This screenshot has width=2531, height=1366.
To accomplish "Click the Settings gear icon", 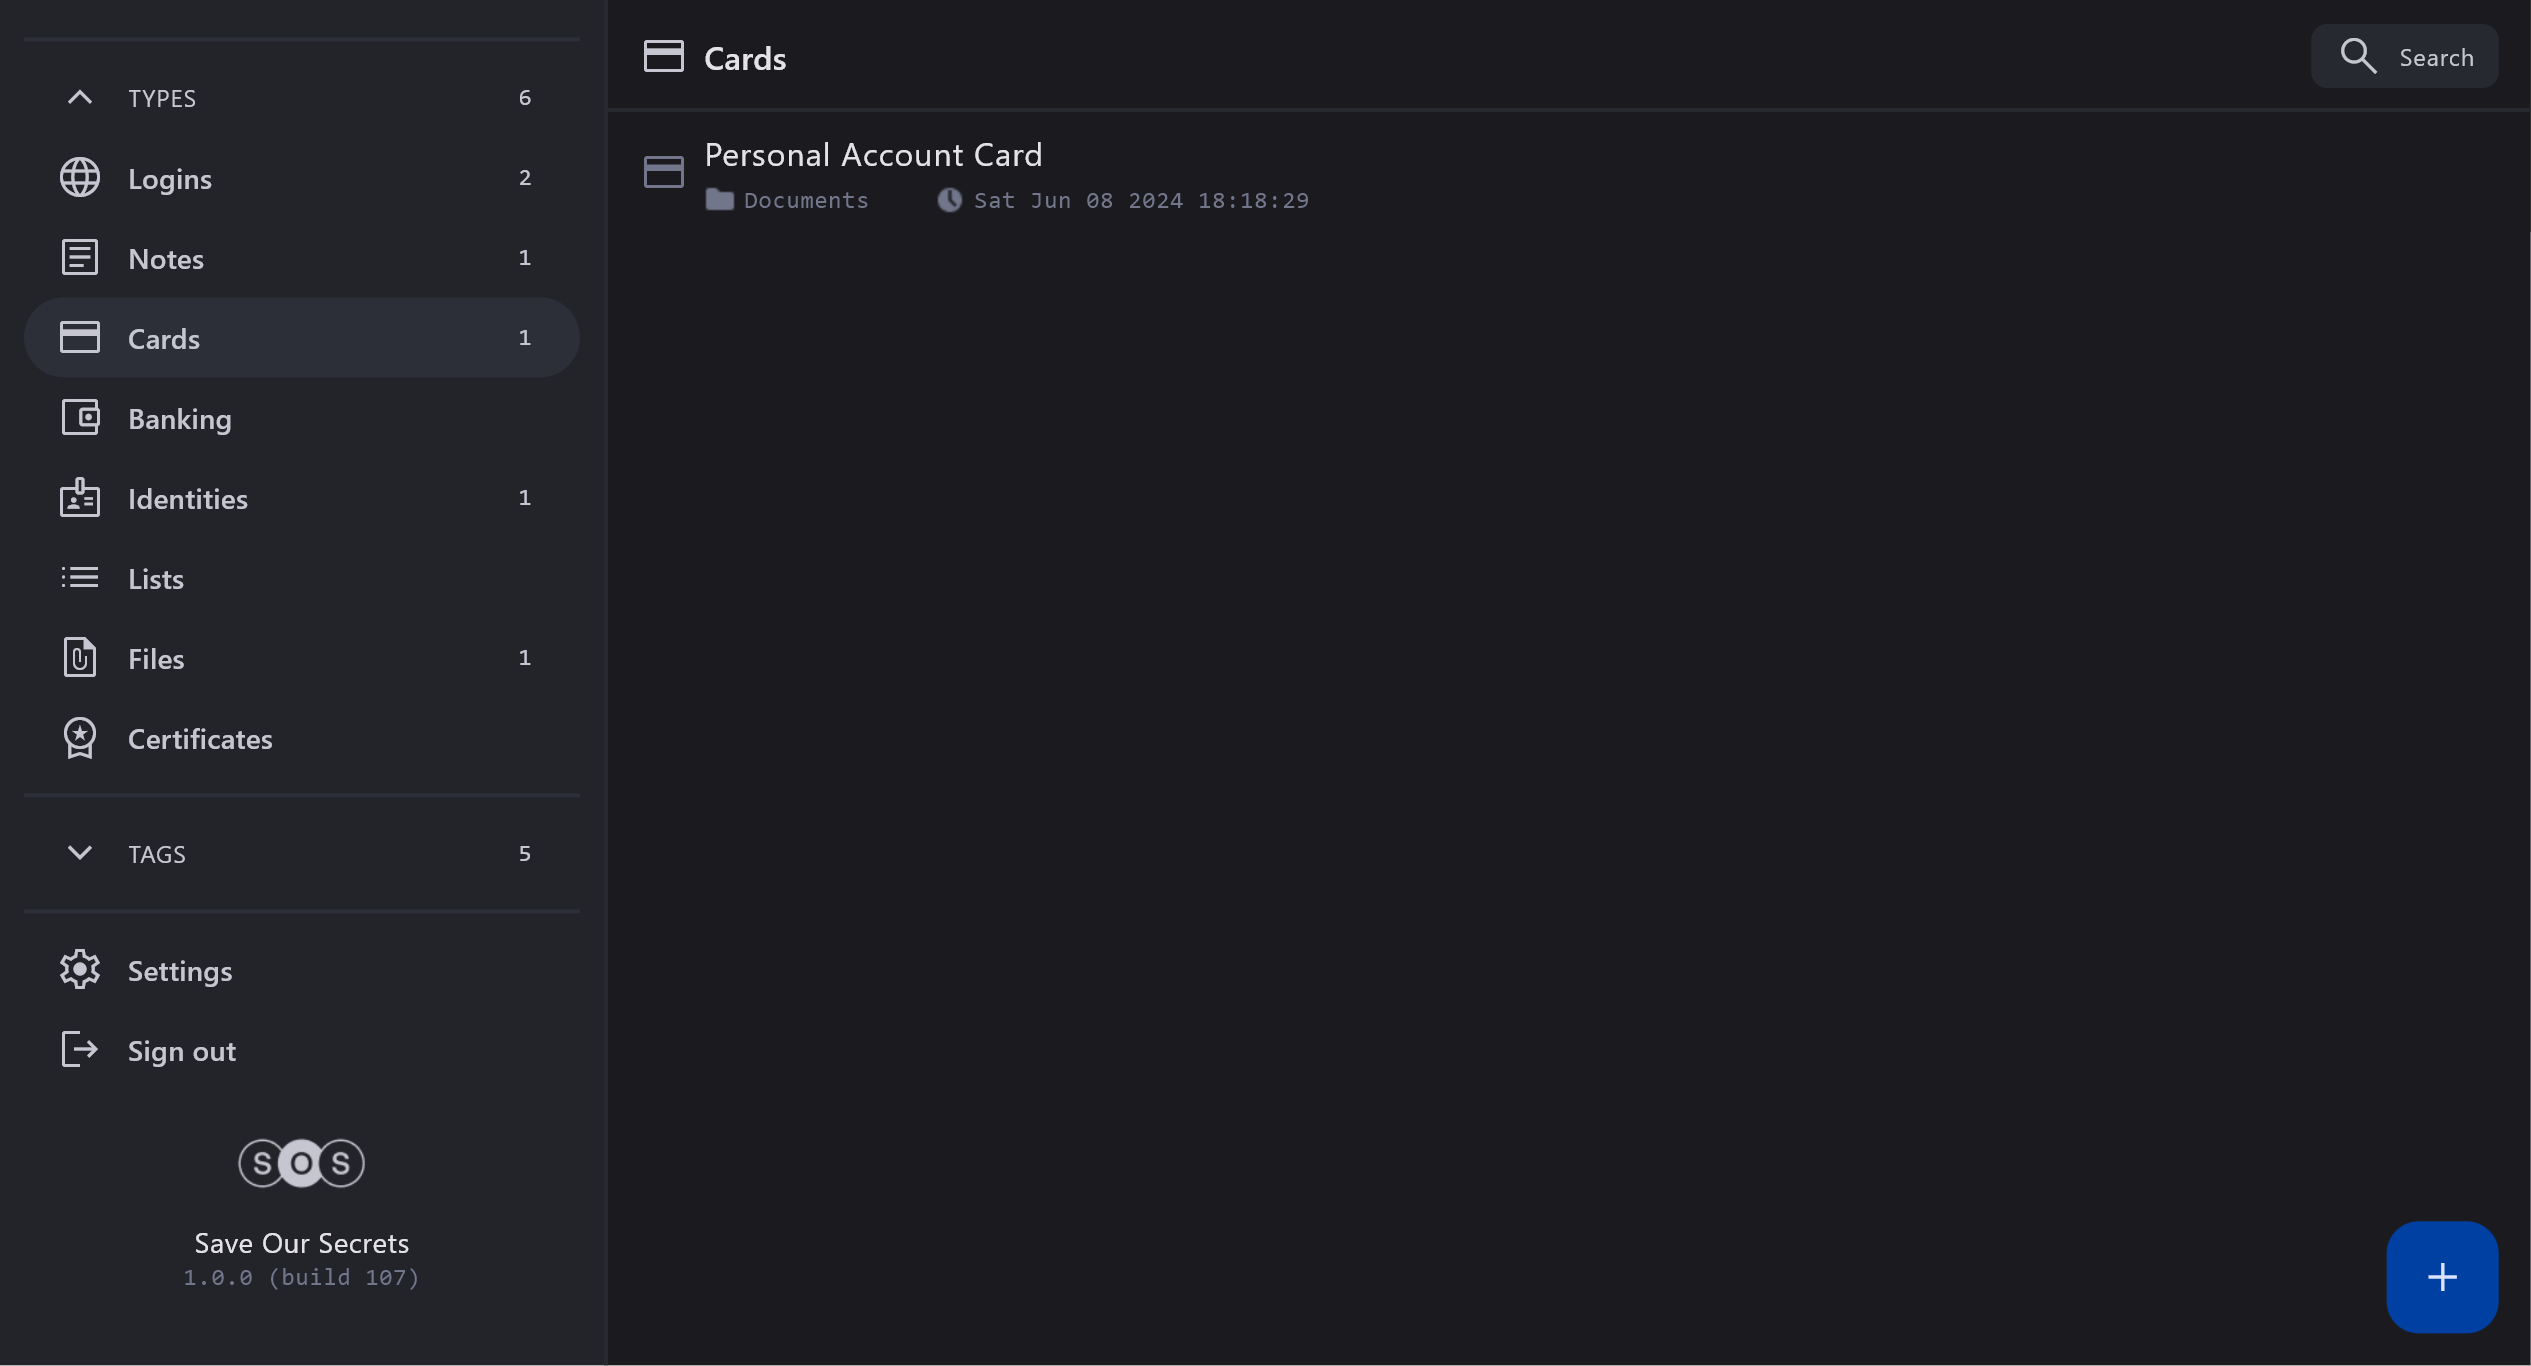I will (80, 970).
